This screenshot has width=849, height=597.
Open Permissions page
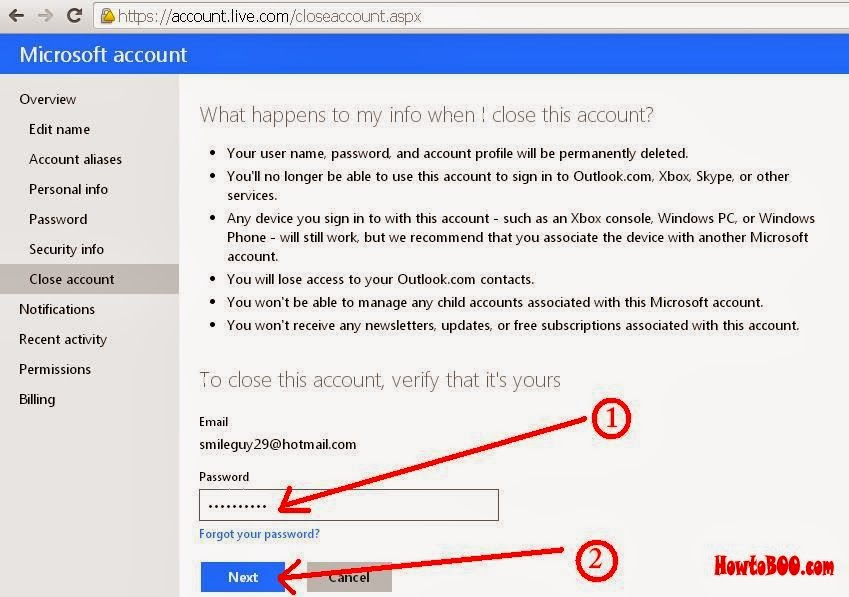click(x=55, y=369)
